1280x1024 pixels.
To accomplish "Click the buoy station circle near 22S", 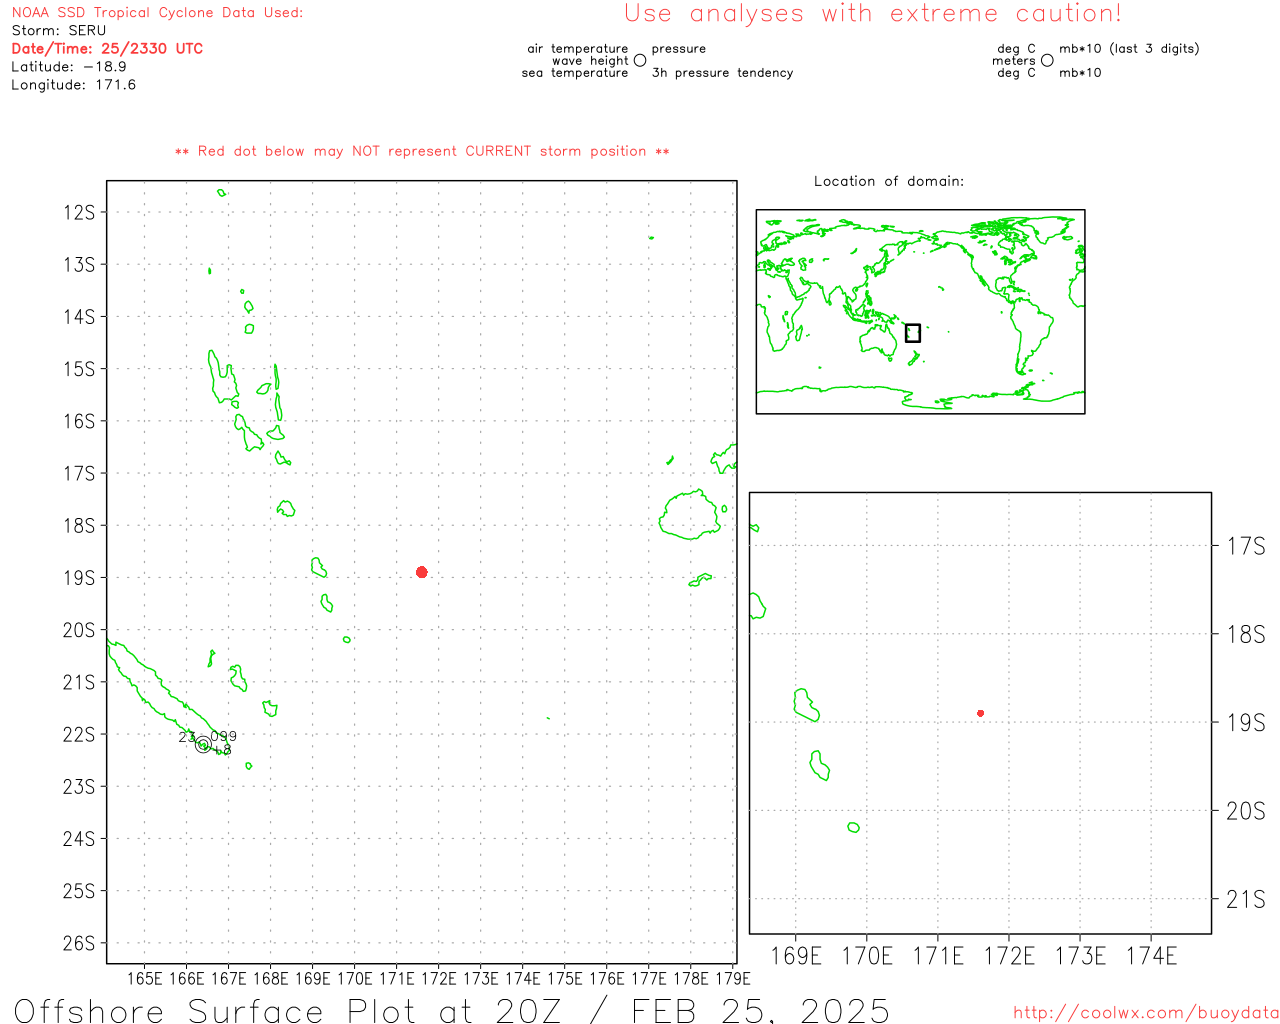I will (x=203, y=744).
